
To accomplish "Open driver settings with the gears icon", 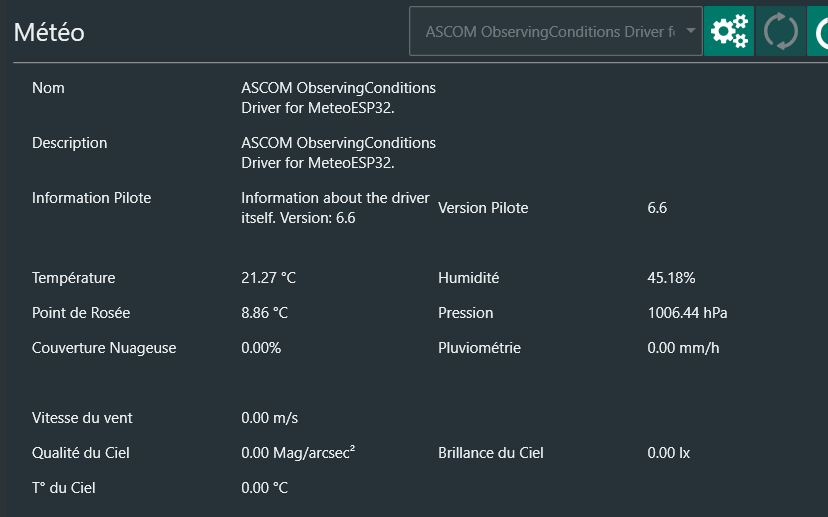I will pos(728,31).
